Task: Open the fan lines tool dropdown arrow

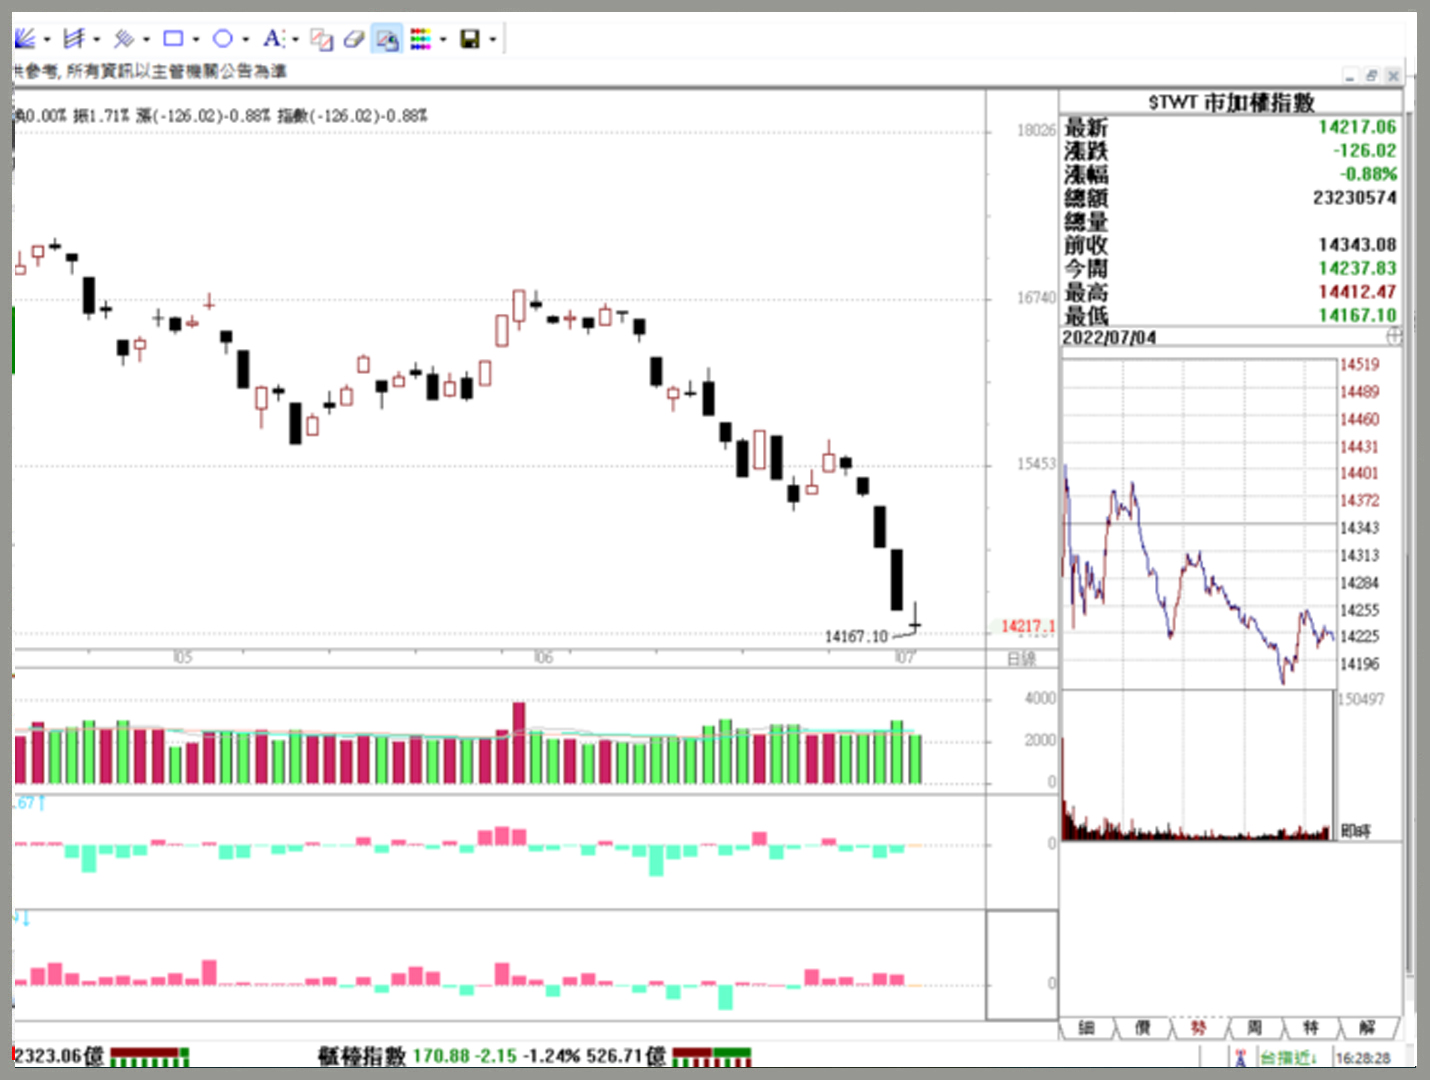Action: tap(47, 40)
